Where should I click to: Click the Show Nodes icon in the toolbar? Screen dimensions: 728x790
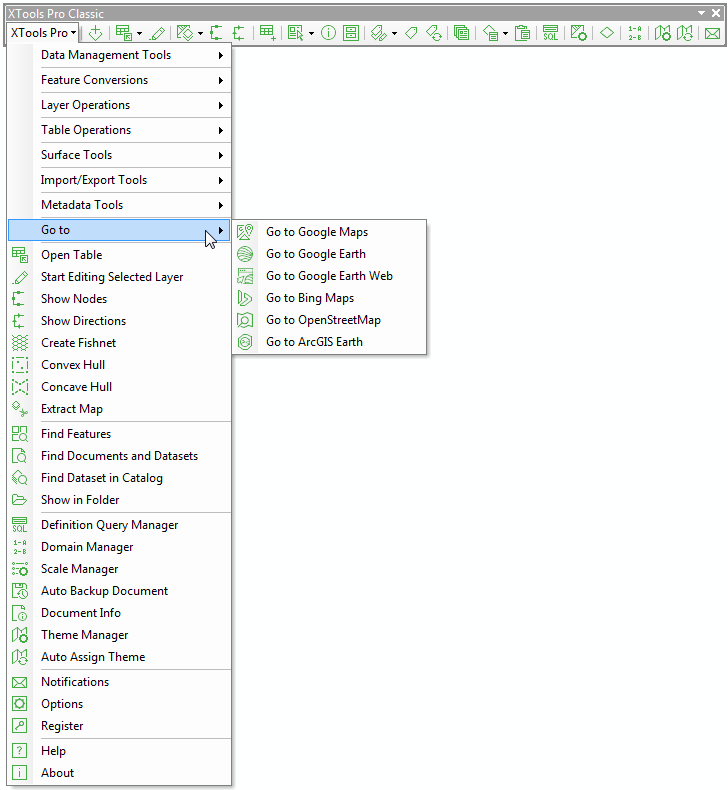coord(216,33)
